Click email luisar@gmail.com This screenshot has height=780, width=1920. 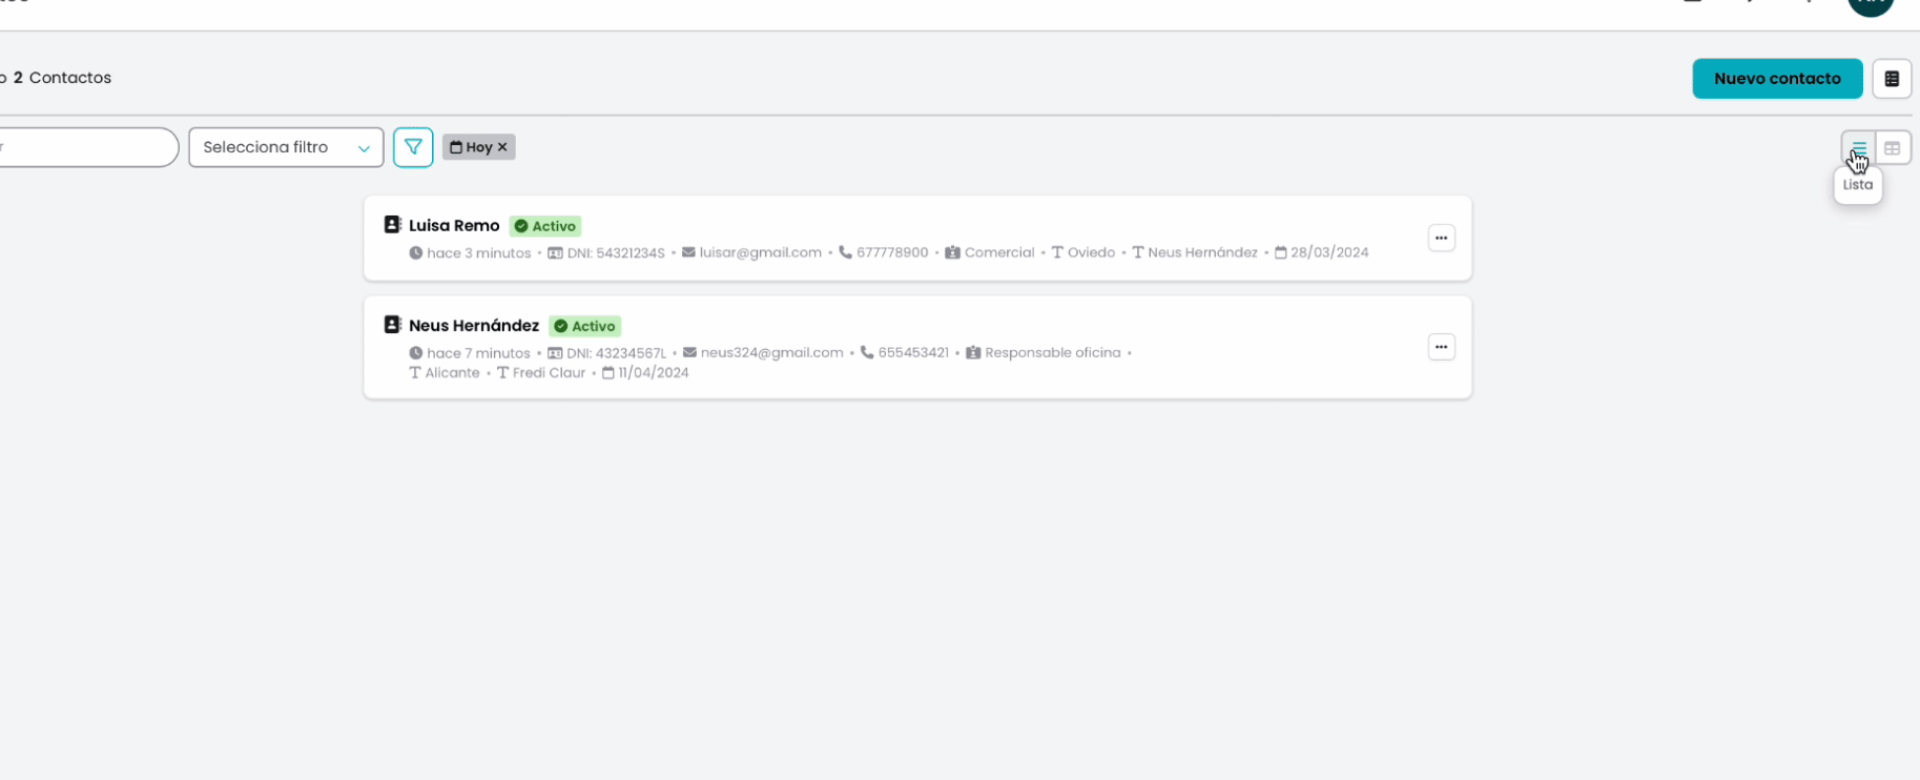(x=760, y=253)
